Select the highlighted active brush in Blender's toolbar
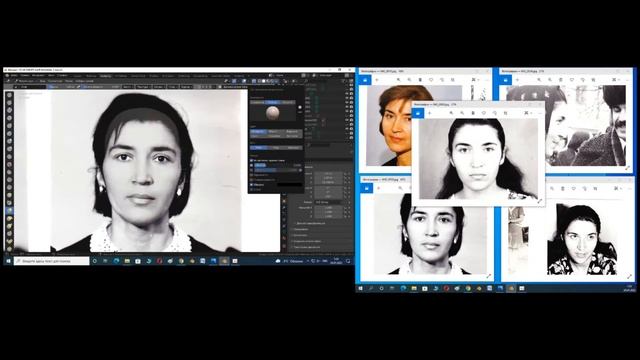640x360 pixels. click(9, 211)
